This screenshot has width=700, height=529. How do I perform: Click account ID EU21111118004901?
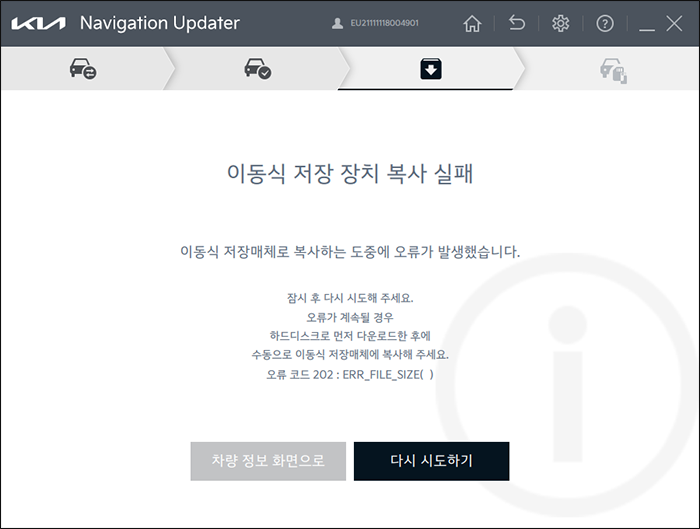pos(384,23)
